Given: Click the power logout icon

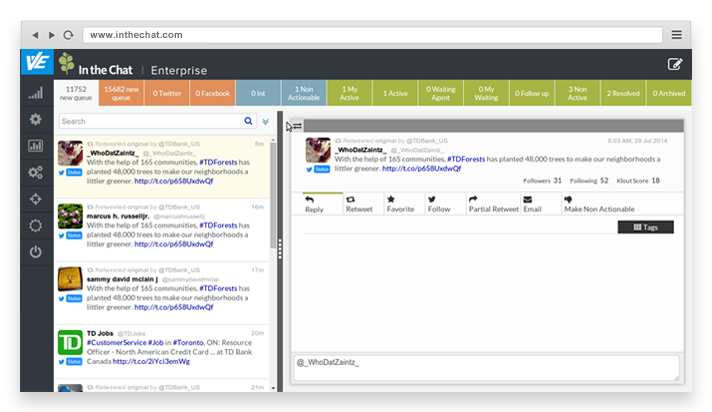Looking at the screenshot, I should (x=36, y=251).
